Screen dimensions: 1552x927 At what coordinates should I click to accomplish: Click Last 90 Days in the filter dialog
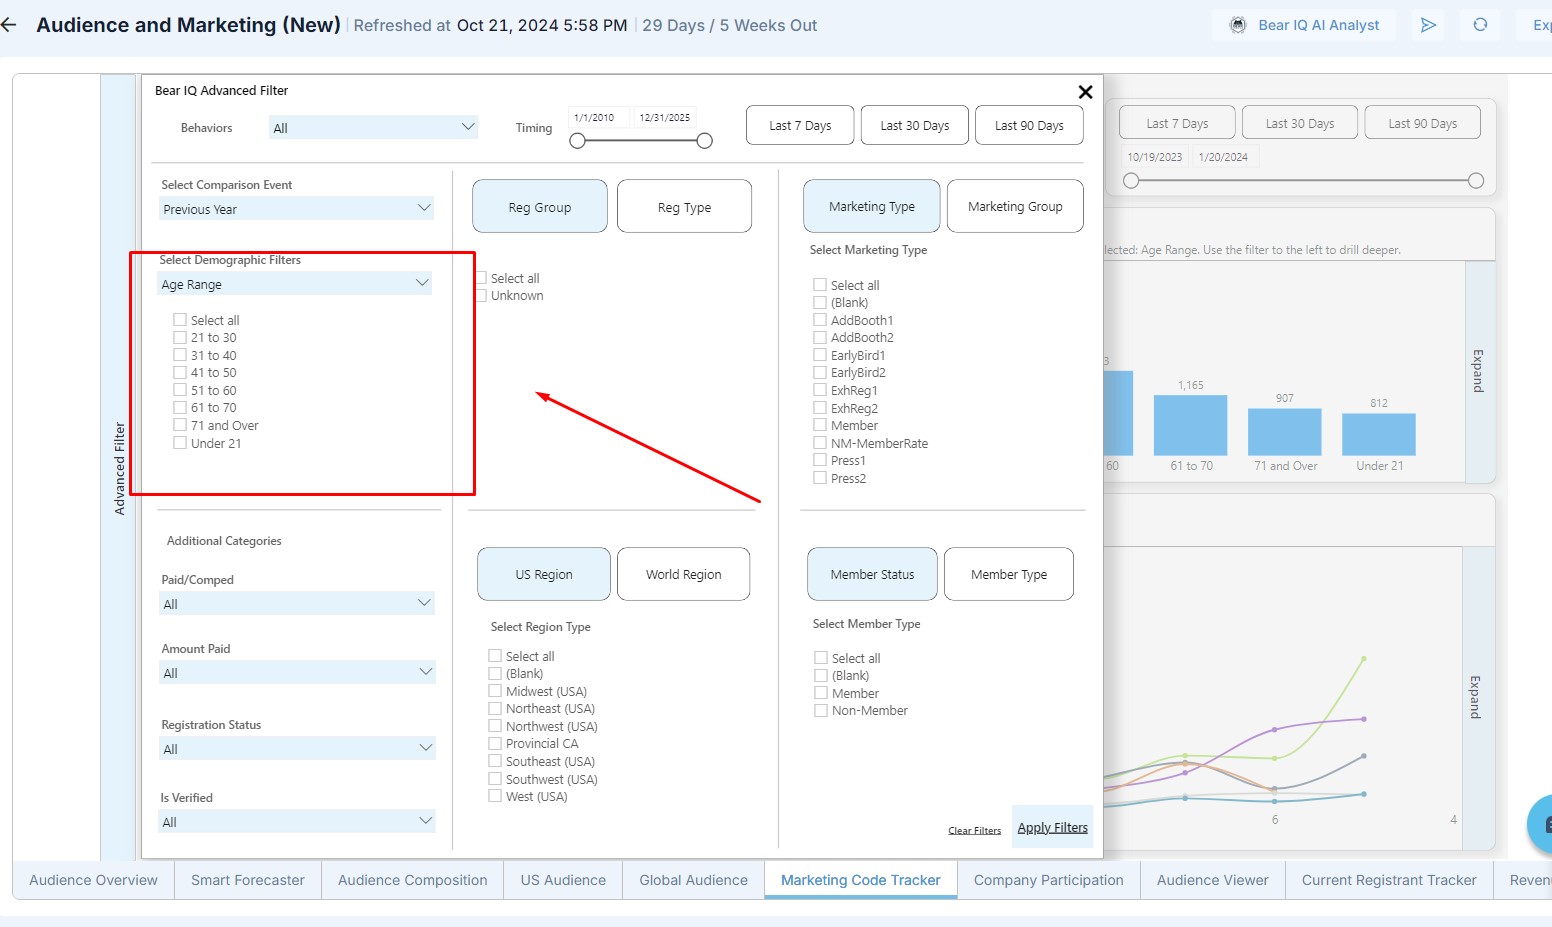pyautogui.click(x=1029, y=125)
